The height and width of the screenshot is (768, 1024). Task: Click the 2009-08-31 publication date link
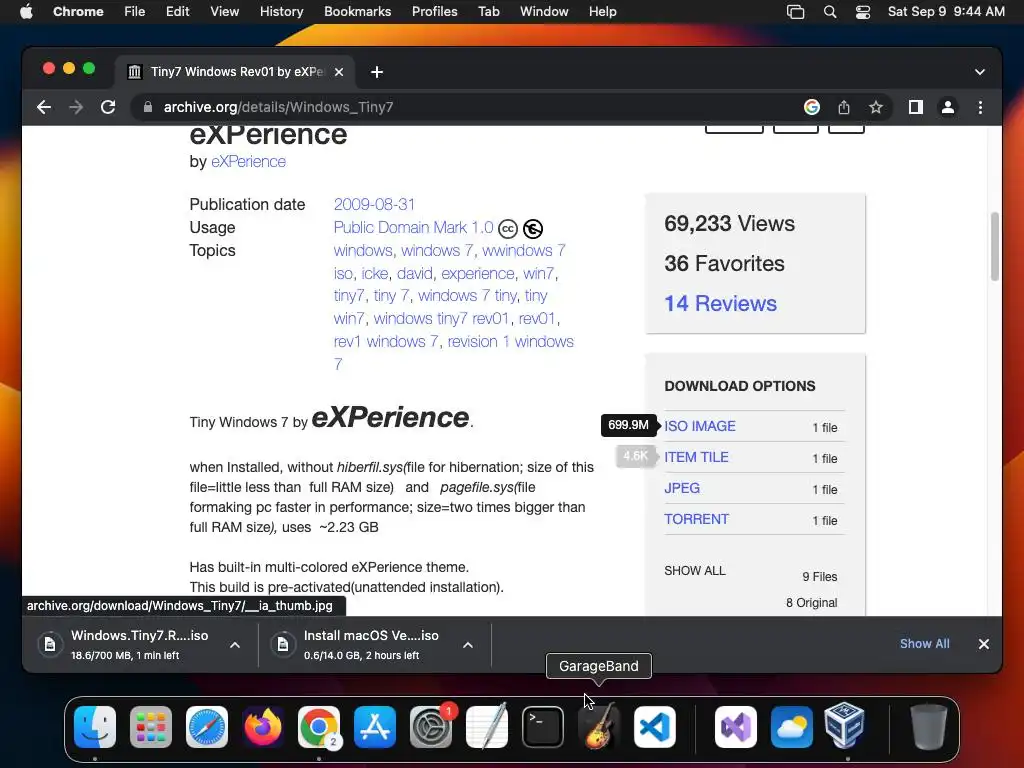pyautogui.click(x=374, y=204)
